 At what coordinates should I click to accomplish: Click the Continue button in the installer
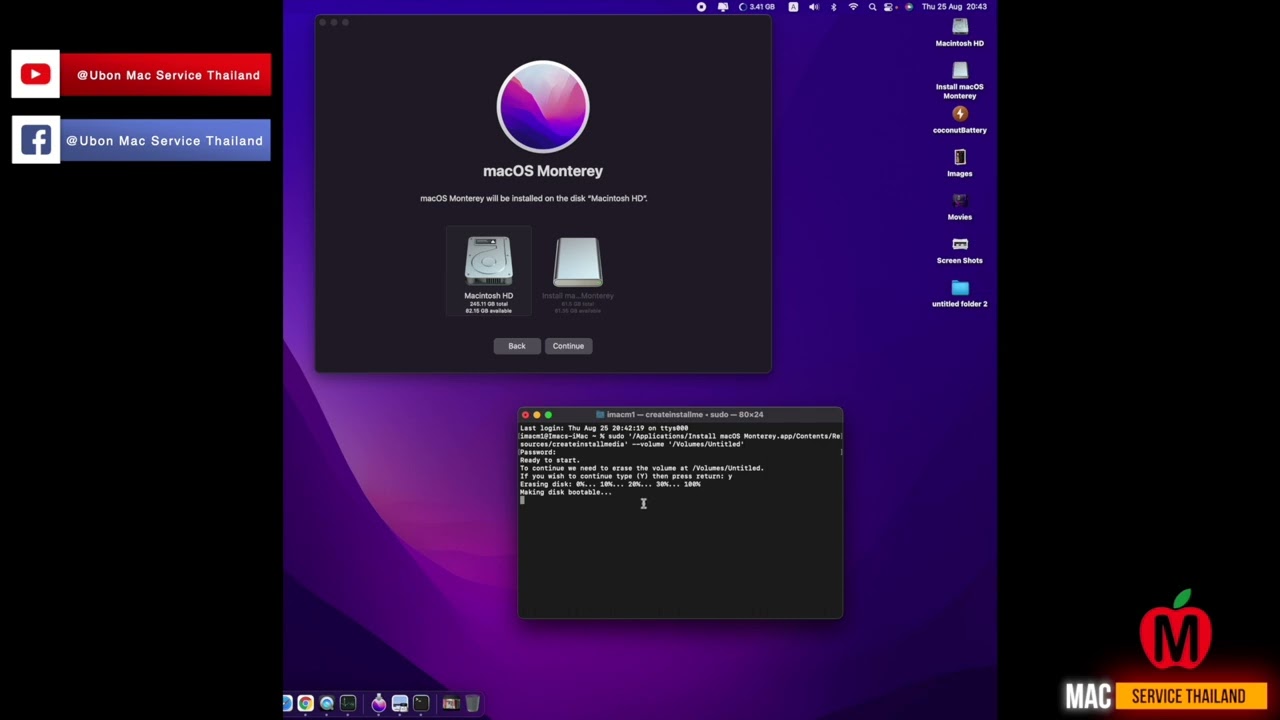point(568,346)
